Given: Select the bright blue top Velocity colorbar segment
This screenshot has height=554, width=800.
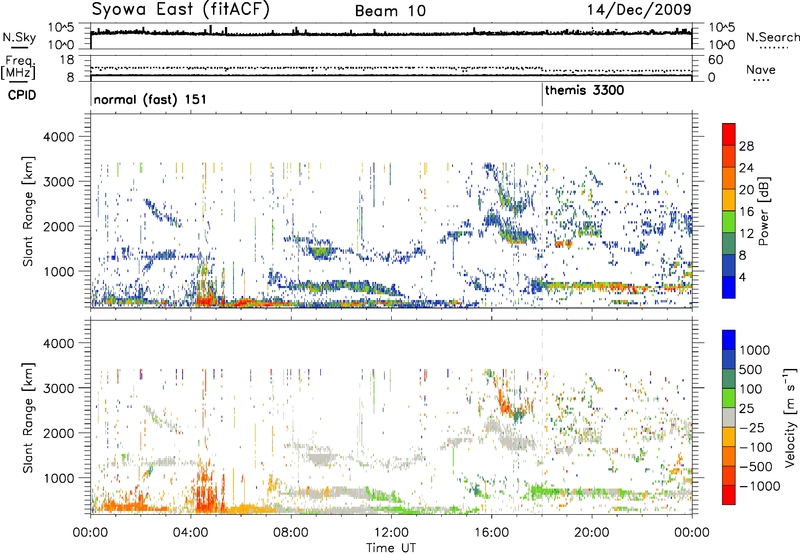Looking at the screenshot, I should click(x=729, y=340).
